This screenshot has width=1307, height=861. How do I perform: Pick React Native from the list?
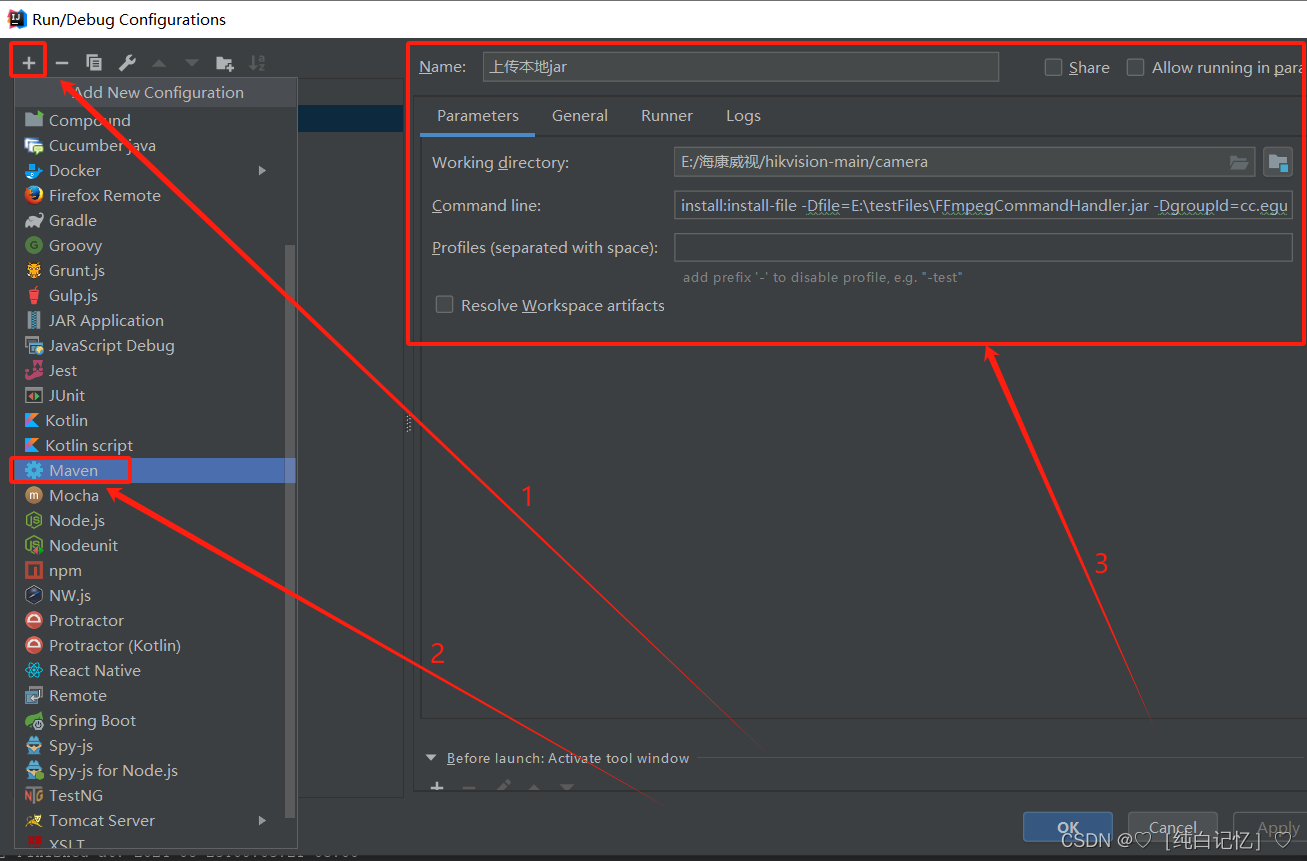point(155,670)
